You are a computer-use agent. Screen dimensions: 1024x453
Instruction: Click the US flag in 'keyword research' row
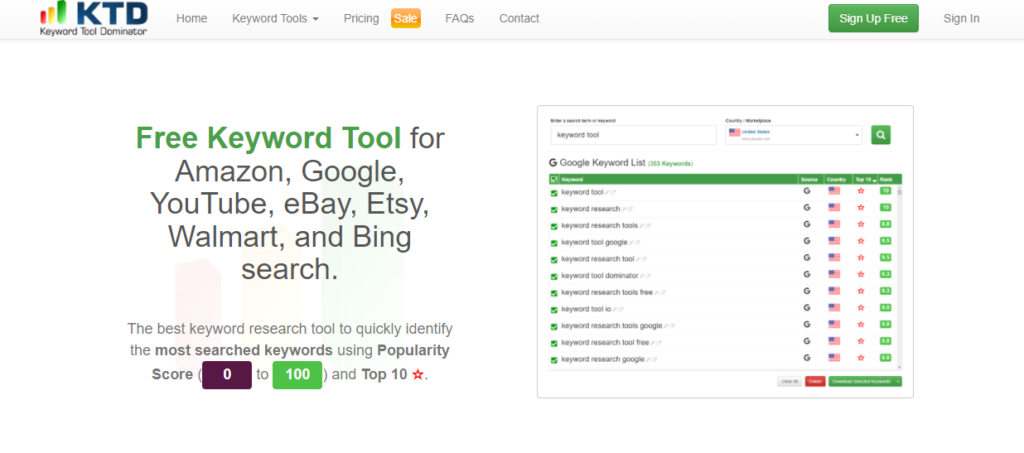pos(834,208)
